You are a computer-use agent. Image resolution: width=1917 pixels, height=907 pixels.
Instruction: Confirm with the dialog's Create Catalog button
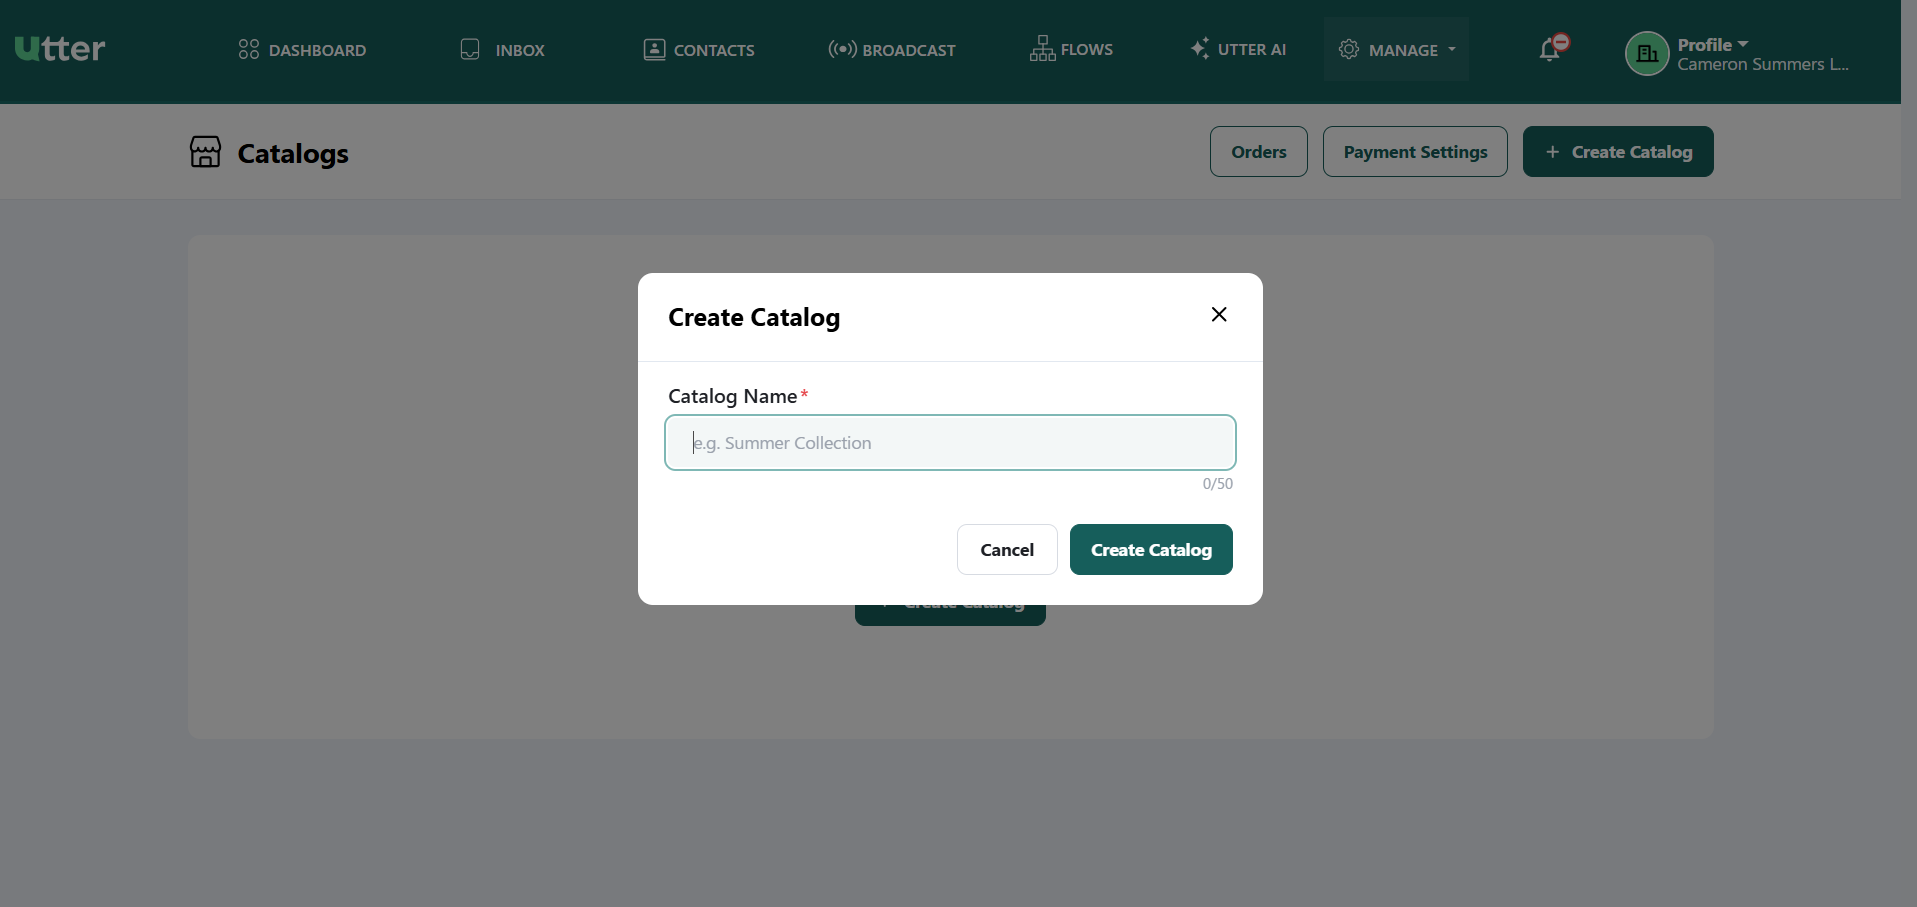pos(1151,550)
